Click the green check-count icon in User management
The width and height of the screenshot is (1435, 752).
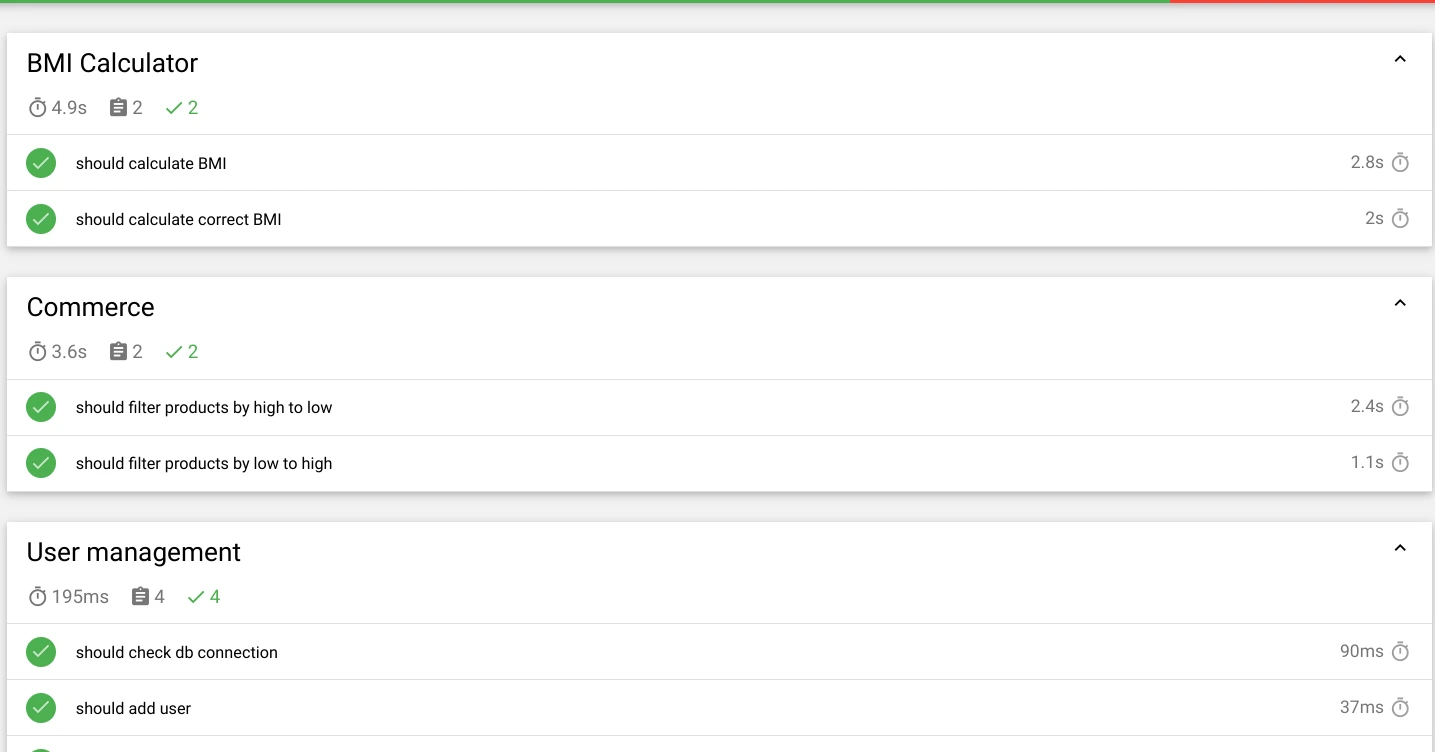click(196, 596)
